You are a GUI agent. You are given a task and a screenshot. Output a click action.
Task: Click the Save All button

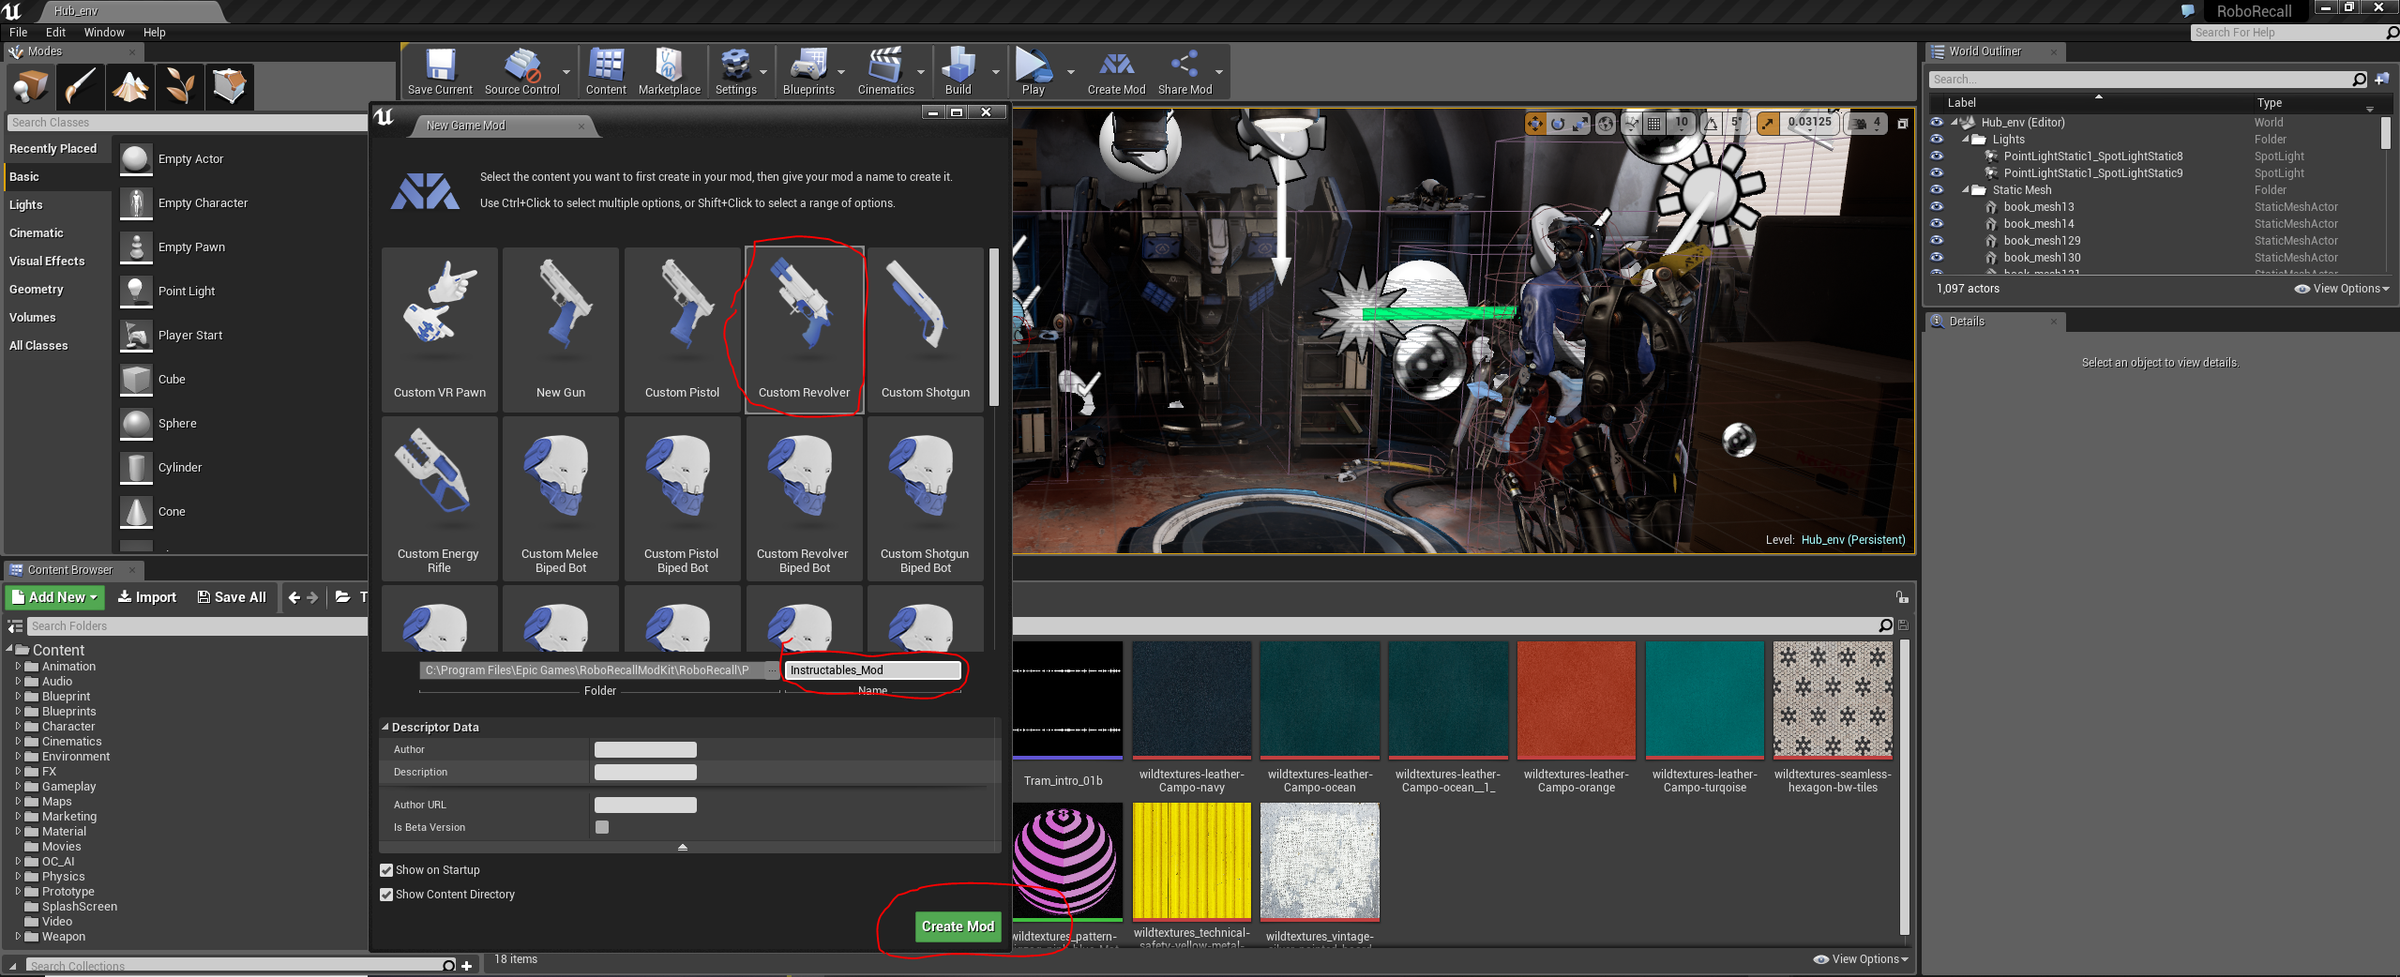tap(232, 597)
